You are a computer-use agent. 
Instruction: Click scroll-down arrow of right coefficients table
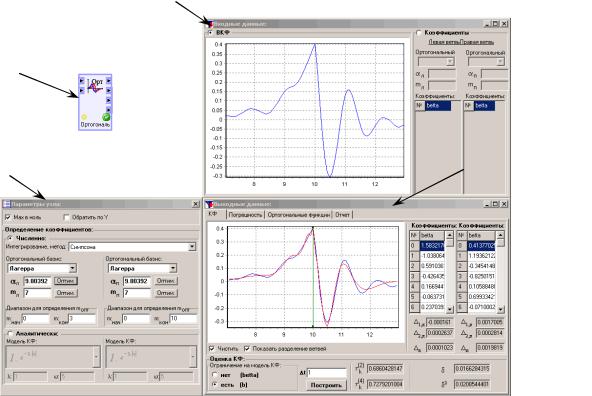pos(500,310)
